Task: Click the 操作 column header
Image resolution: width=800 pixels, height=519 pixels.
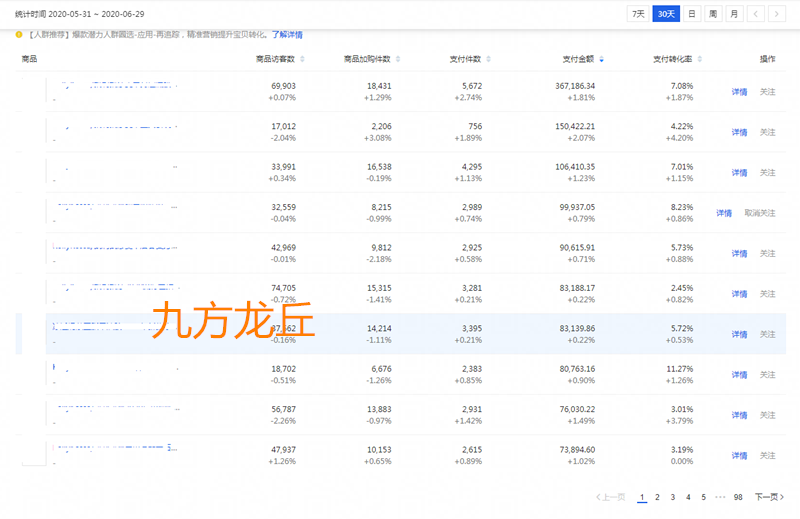Action: (x=767, y=59)
